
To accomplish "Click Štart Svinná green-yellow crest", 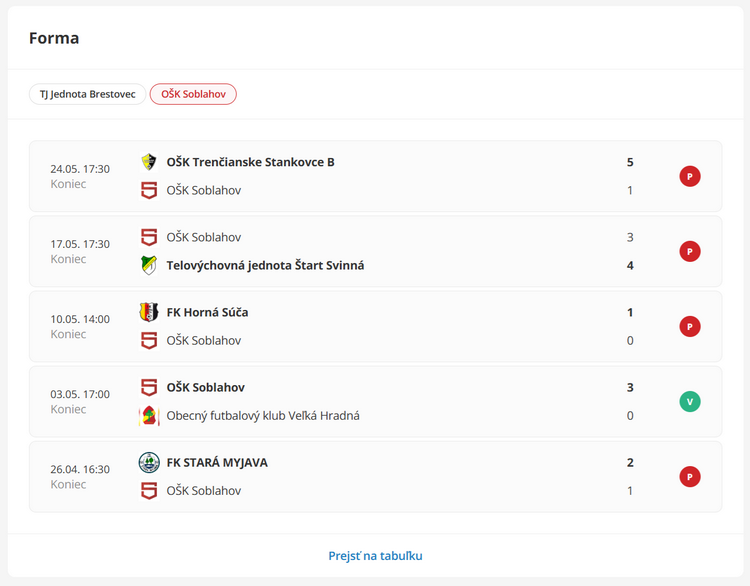I will click(149, 265).
